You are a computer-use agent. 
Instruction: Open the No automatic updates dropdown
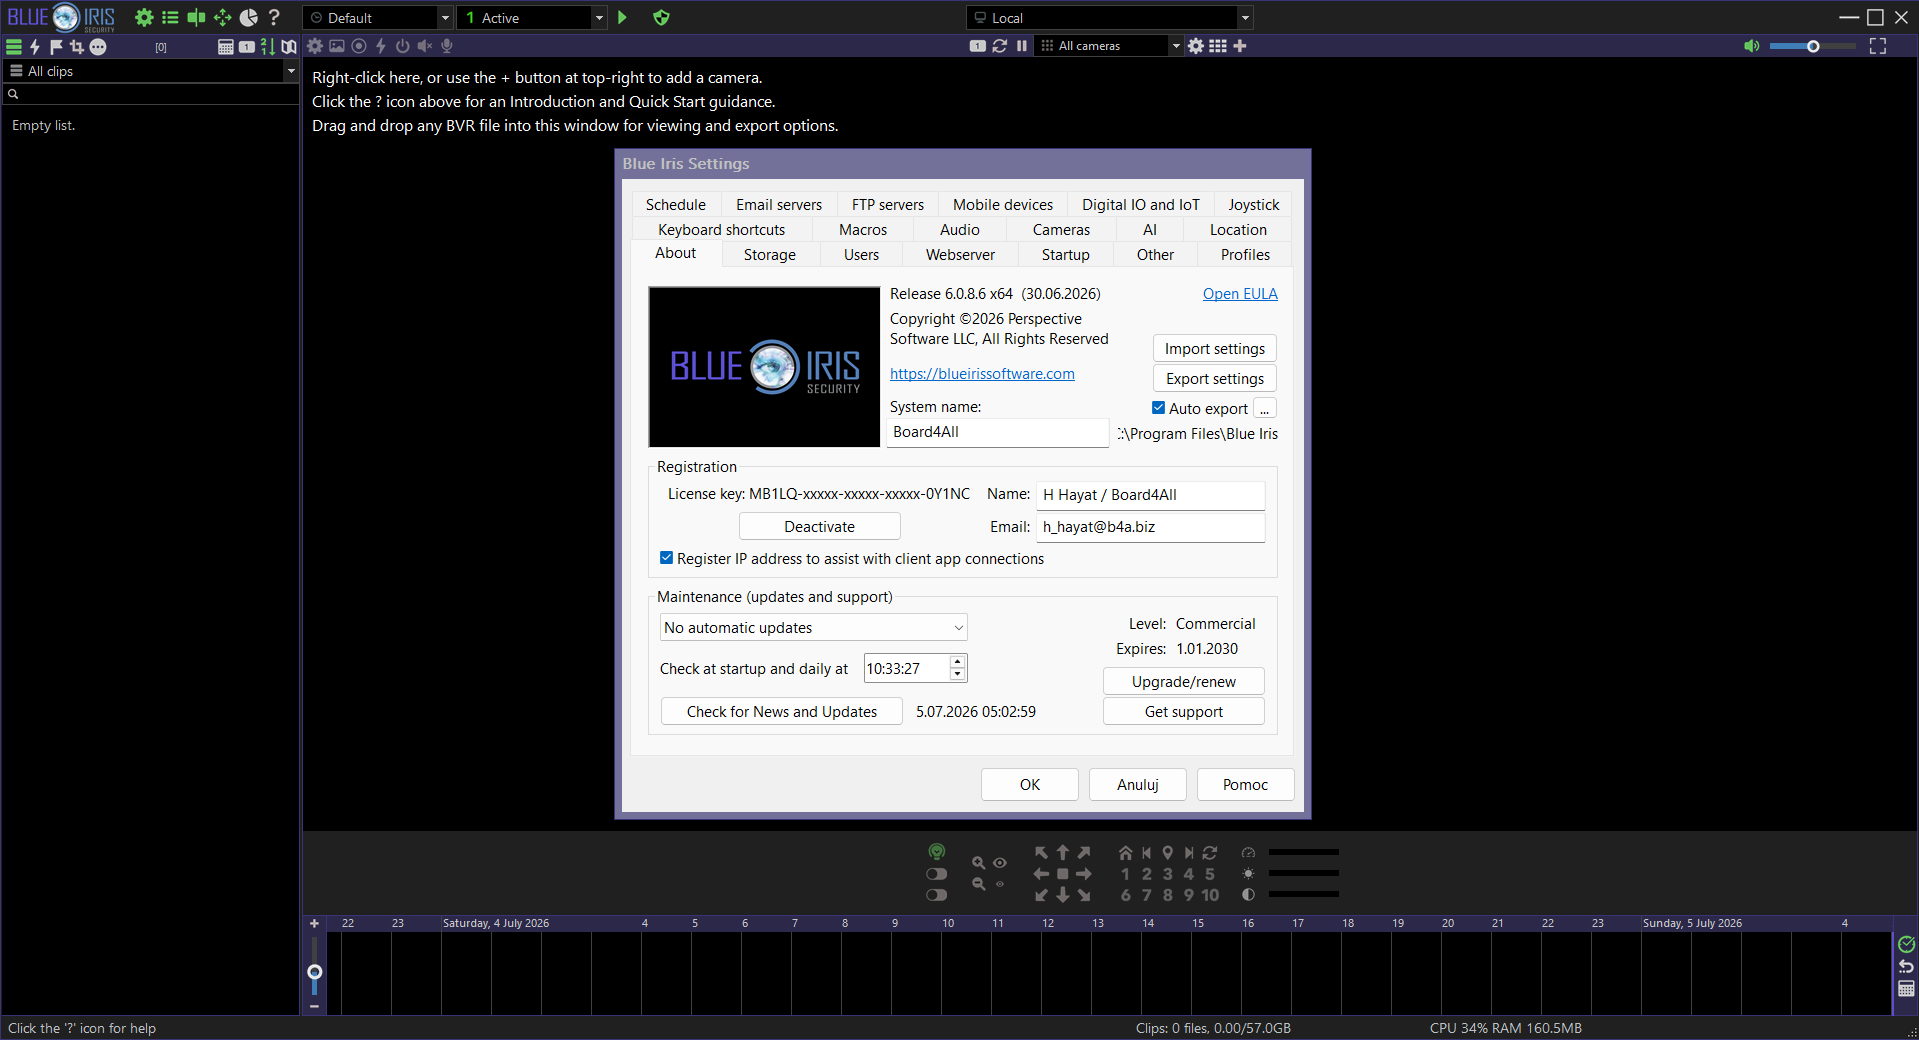[x=813, y=628]
